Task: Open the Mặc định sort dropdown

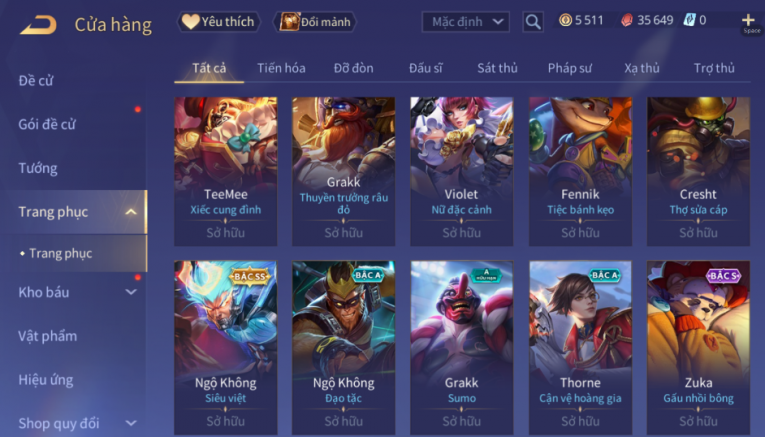Action: point(465,22)
